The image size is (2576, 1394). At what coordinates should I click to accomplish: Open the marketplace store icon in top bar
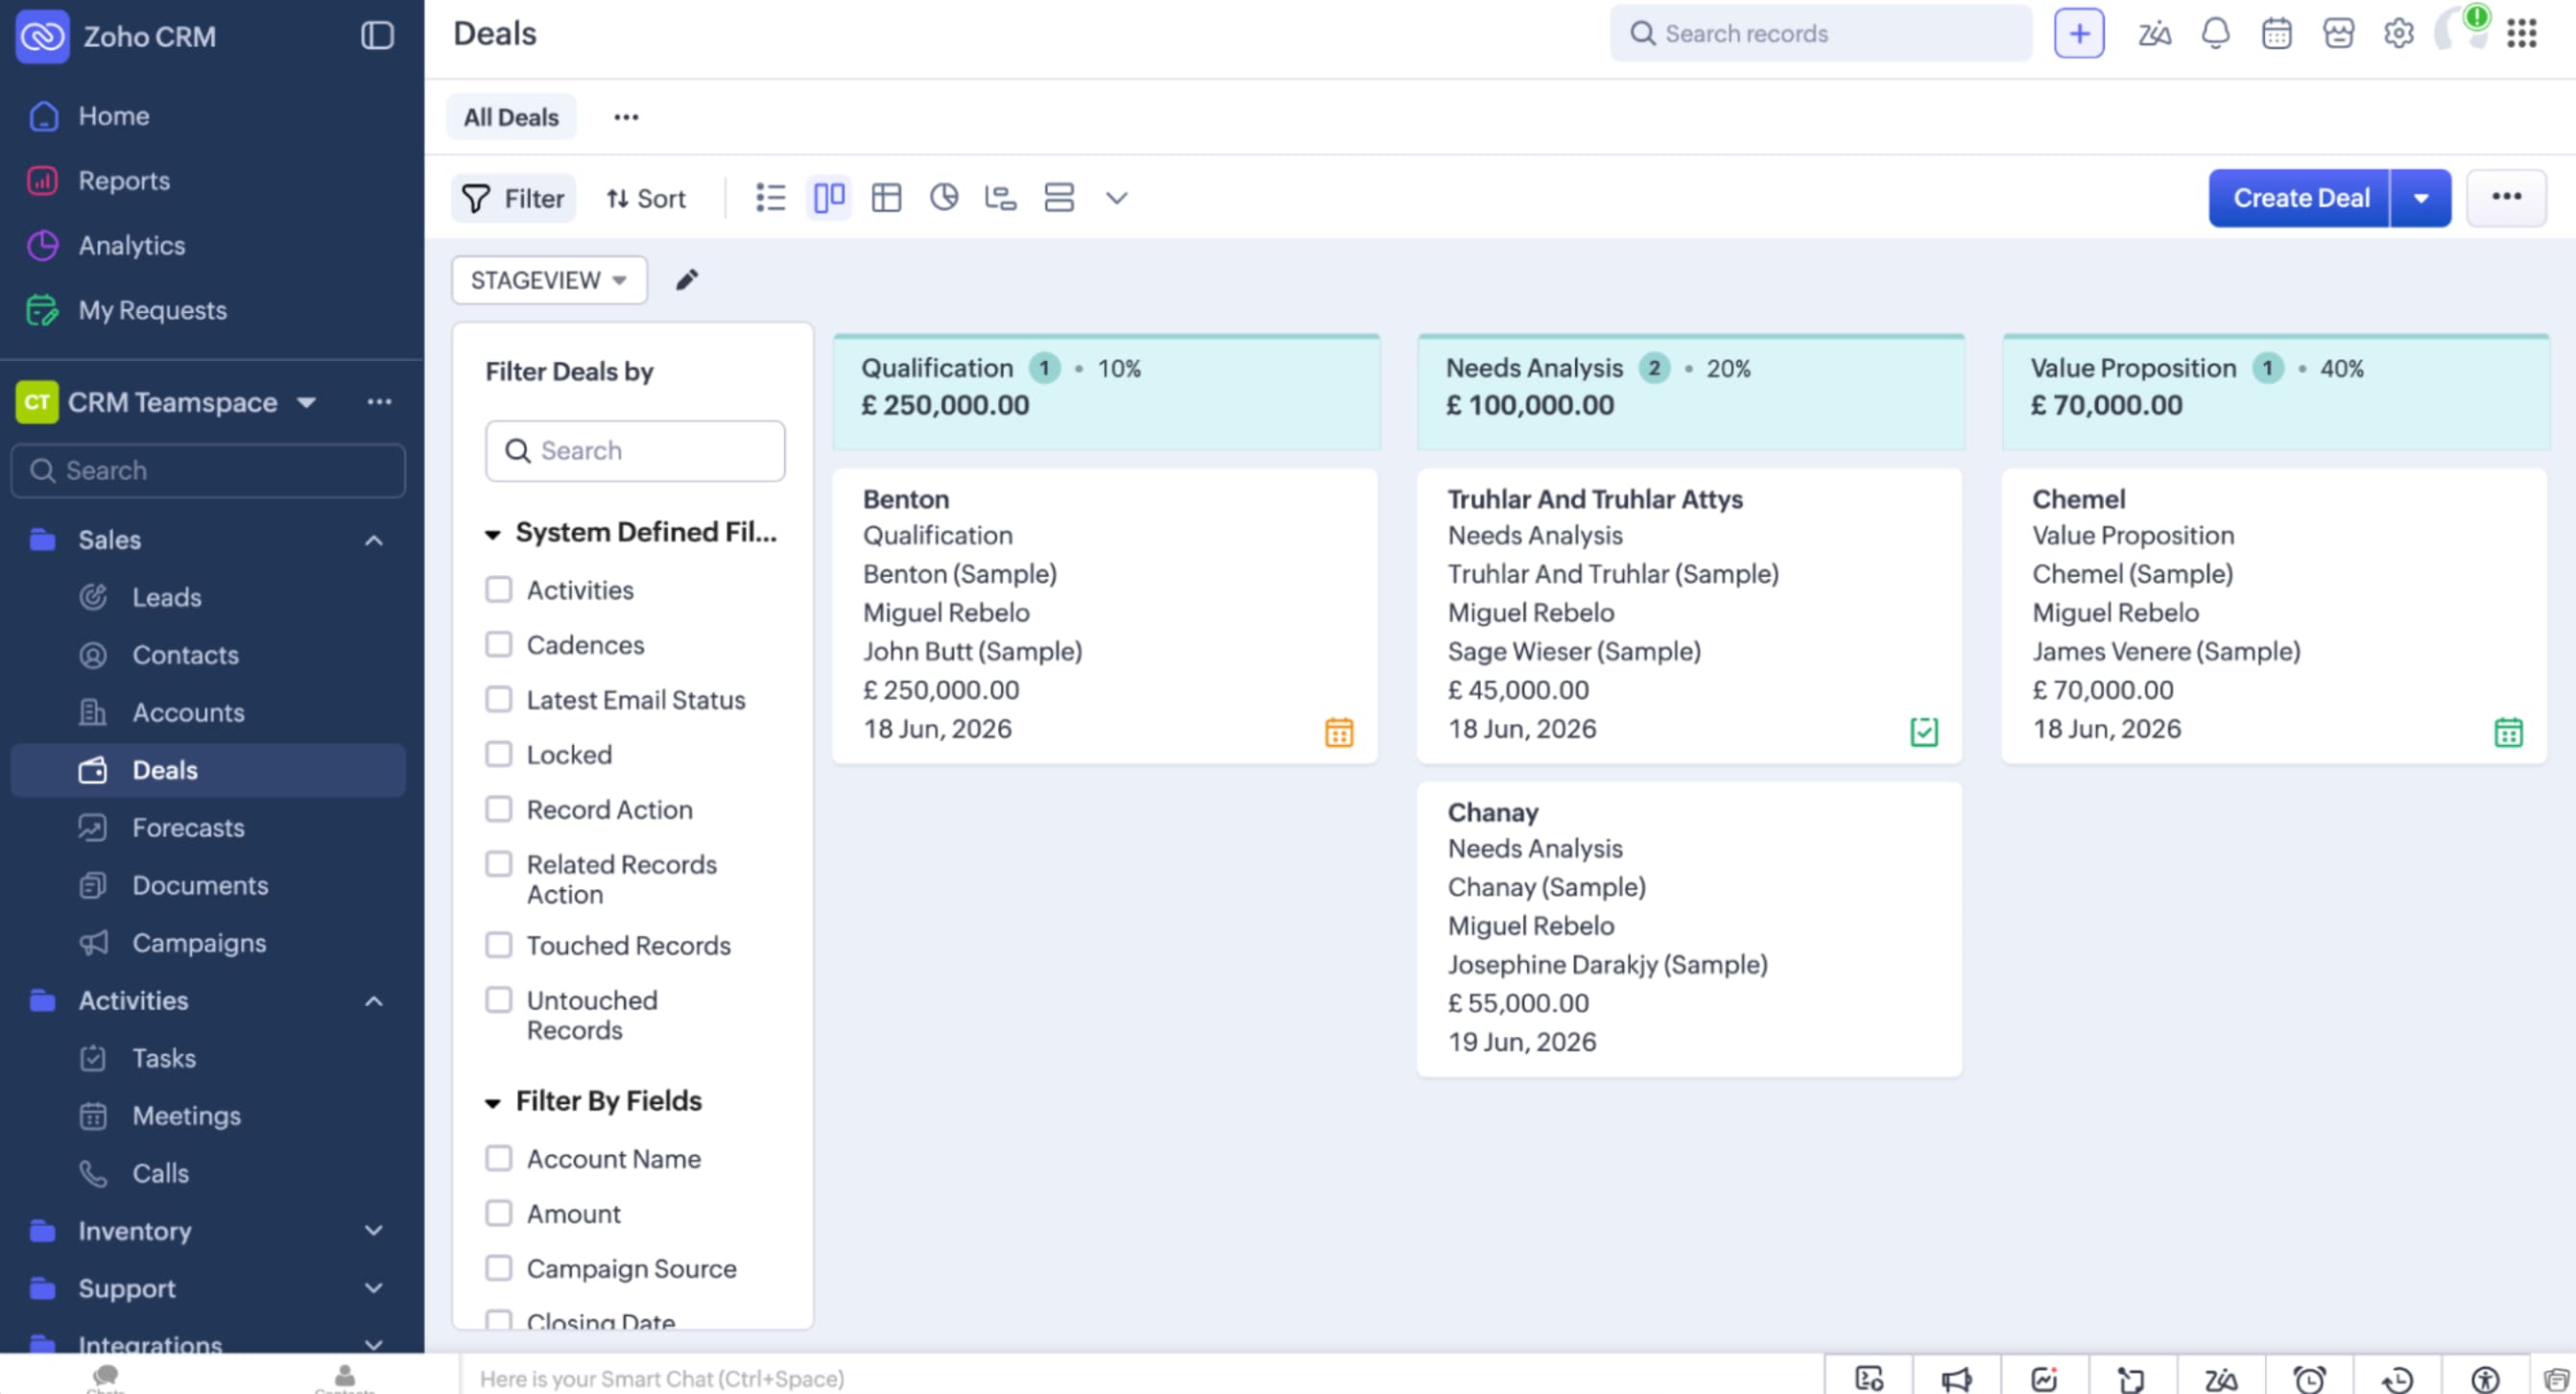coord(2338,34)
